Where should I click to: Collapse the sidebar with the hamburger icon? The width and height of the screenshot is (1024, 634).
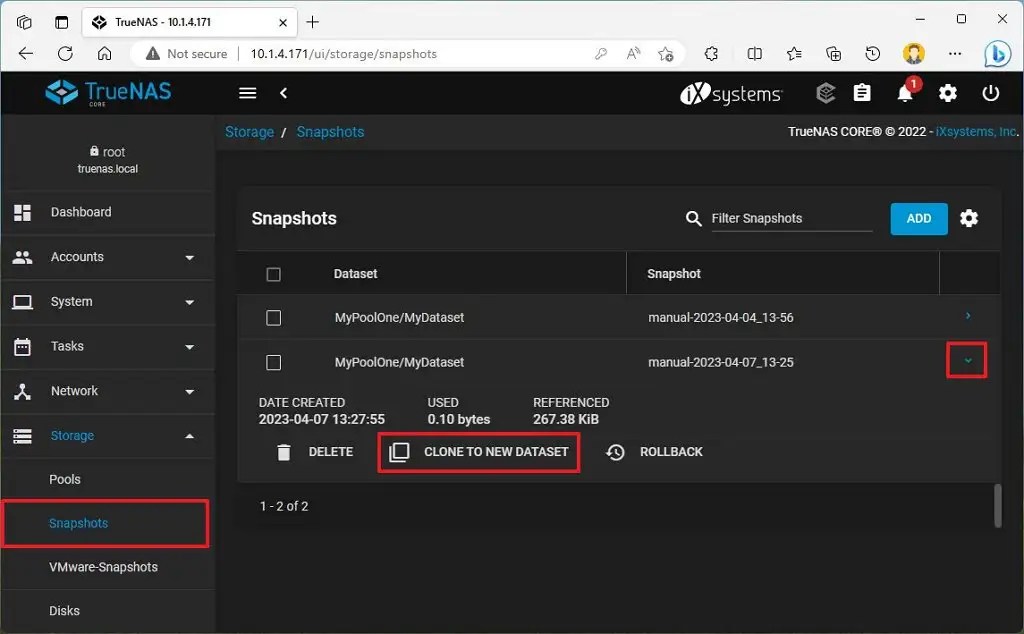tap(247, 93)
